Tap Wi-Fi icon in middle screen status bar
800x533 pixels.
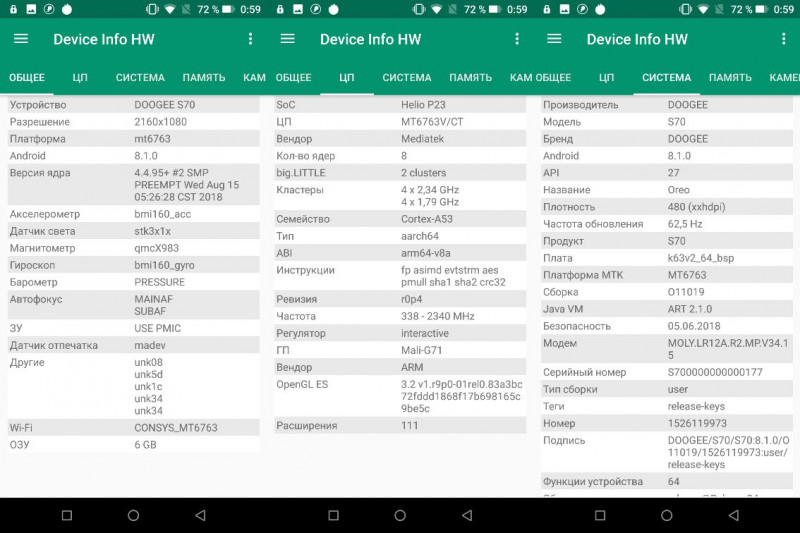coord(437,9)
